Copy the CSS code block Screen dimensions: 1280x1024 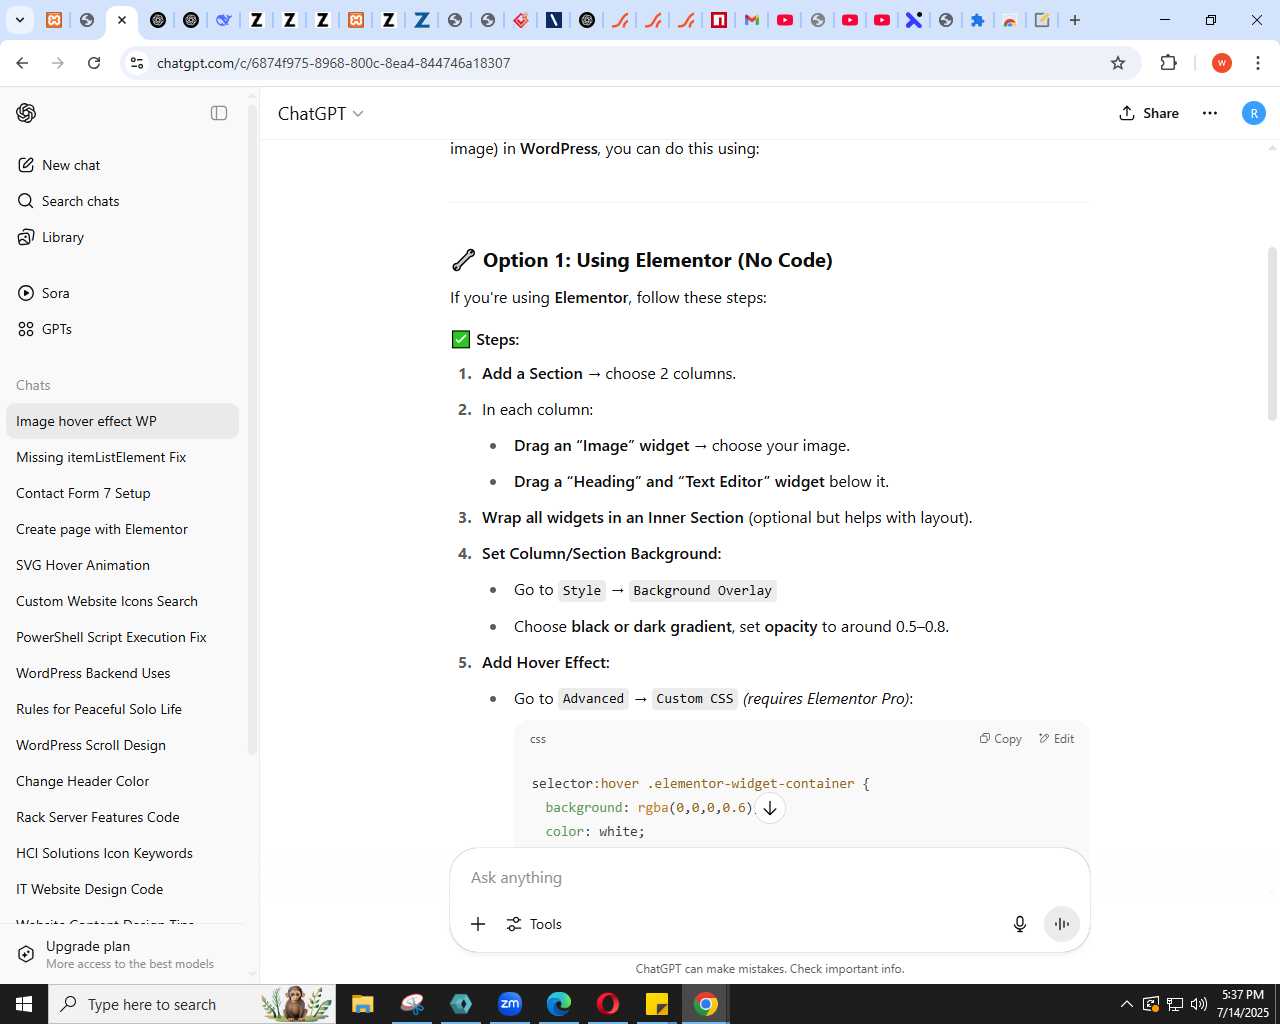tap(1000, 739)
